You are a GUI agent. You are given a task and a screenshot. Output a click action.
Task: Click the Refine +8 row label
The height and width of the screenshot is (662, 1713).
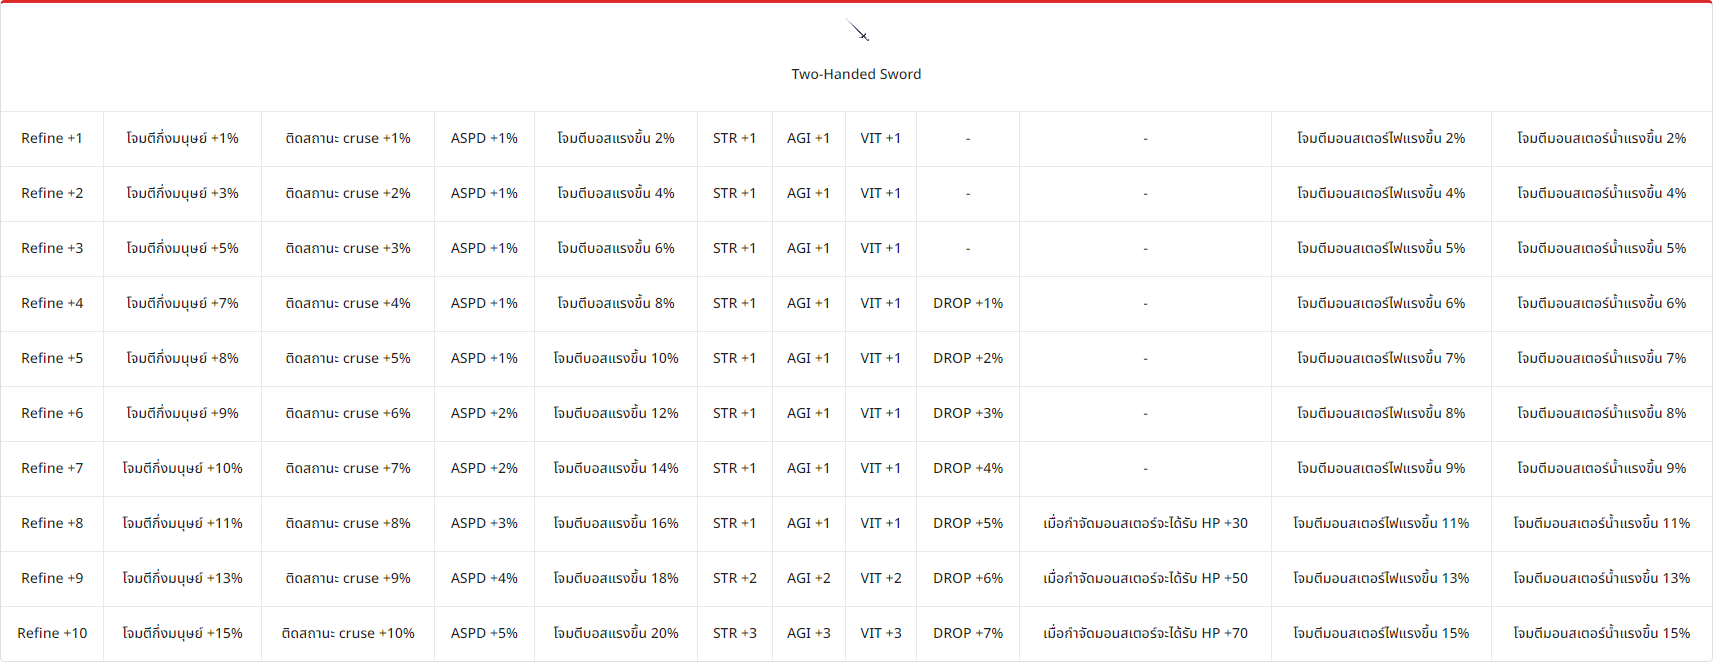coord(52,523)
